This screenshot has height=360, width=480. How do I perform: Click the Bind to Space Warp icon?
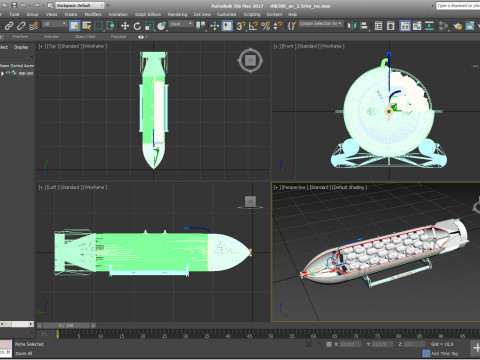(x=33, y=26)
